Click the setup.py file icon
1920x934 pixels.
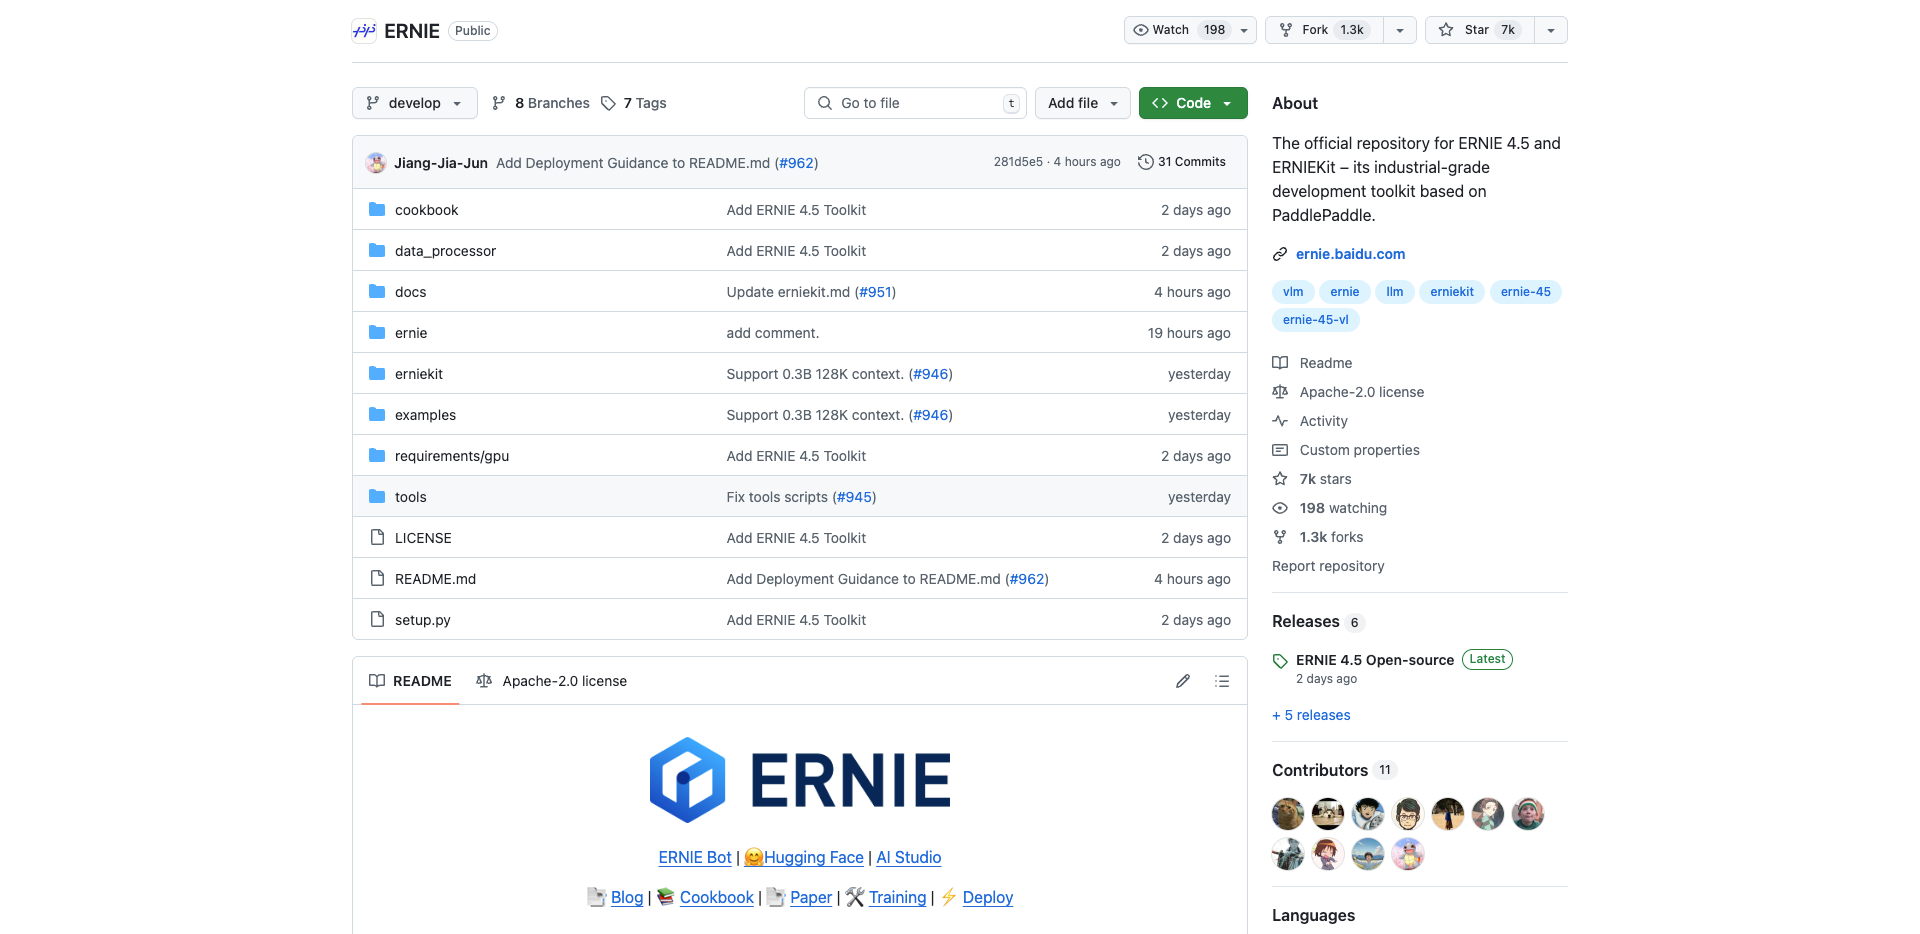377,620
